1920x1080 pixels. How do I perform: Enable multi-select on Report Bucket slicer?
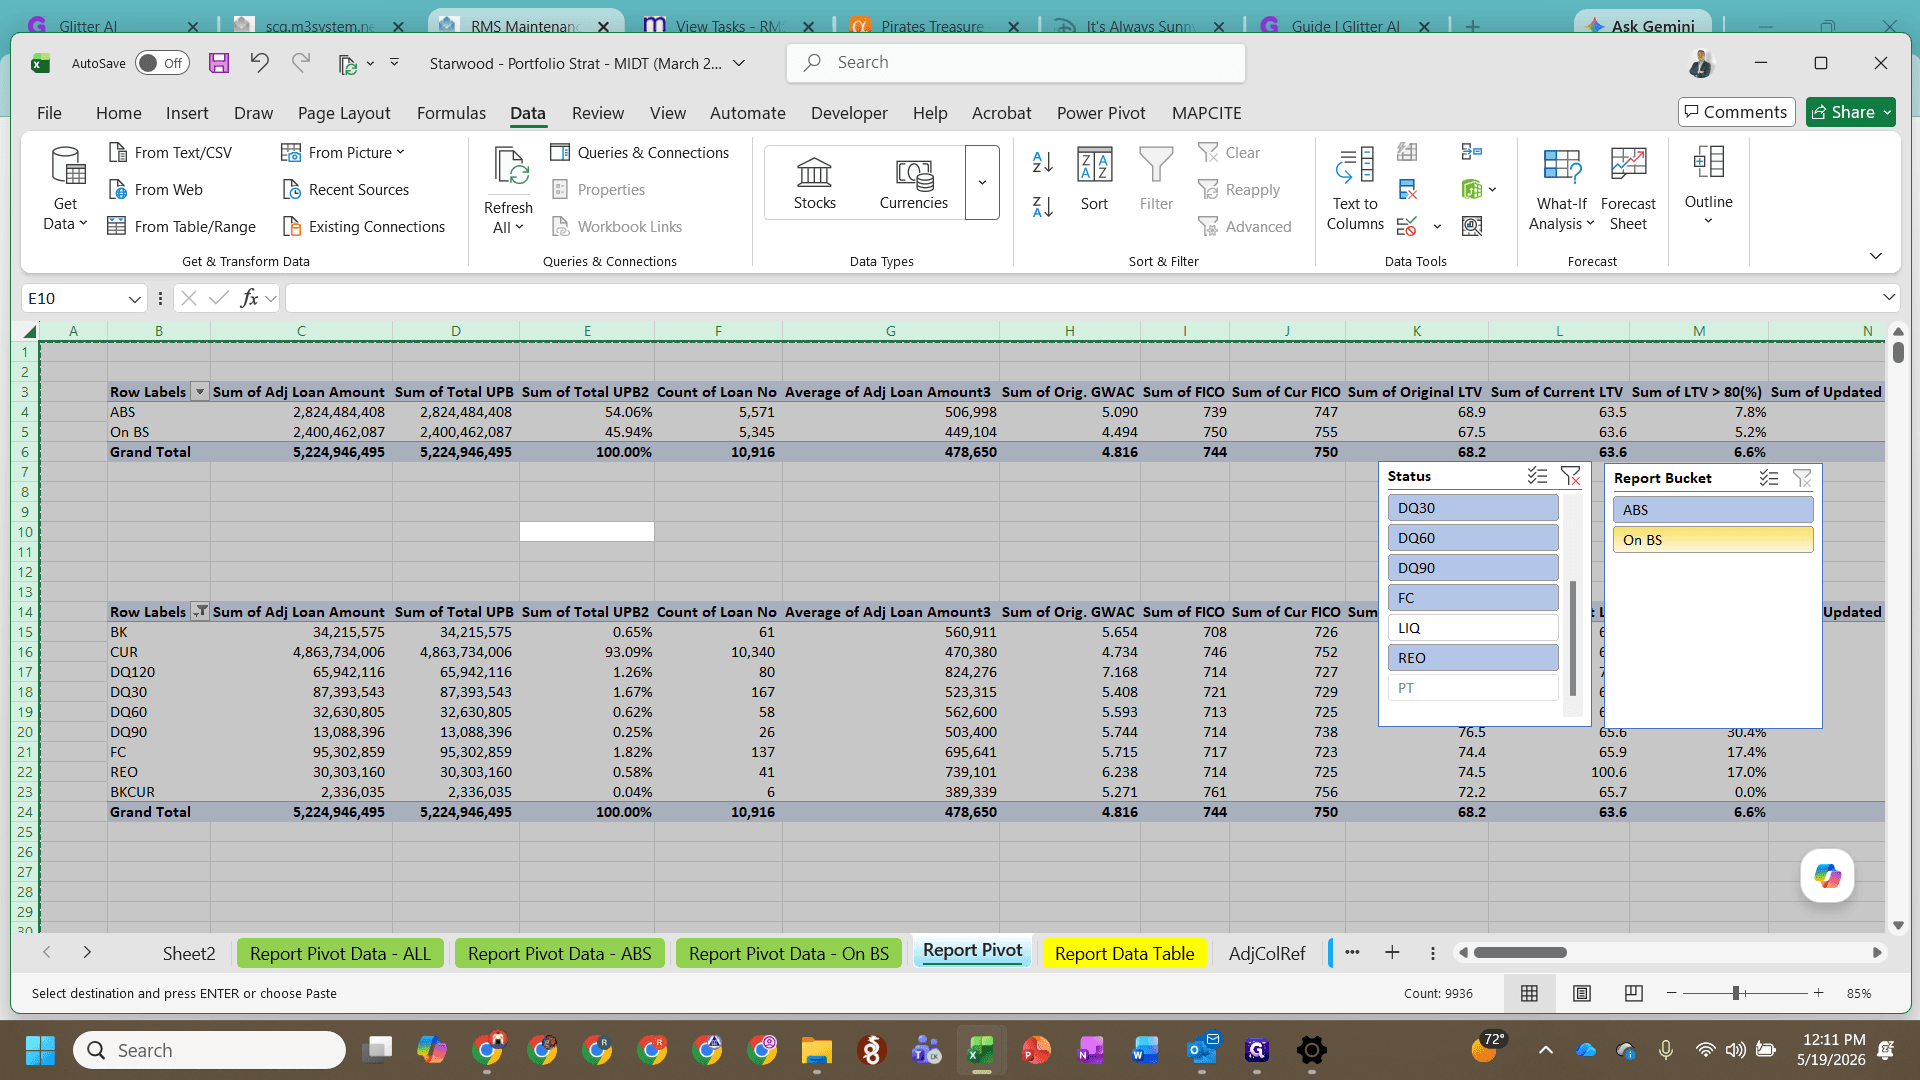[x=1769, y=478]
